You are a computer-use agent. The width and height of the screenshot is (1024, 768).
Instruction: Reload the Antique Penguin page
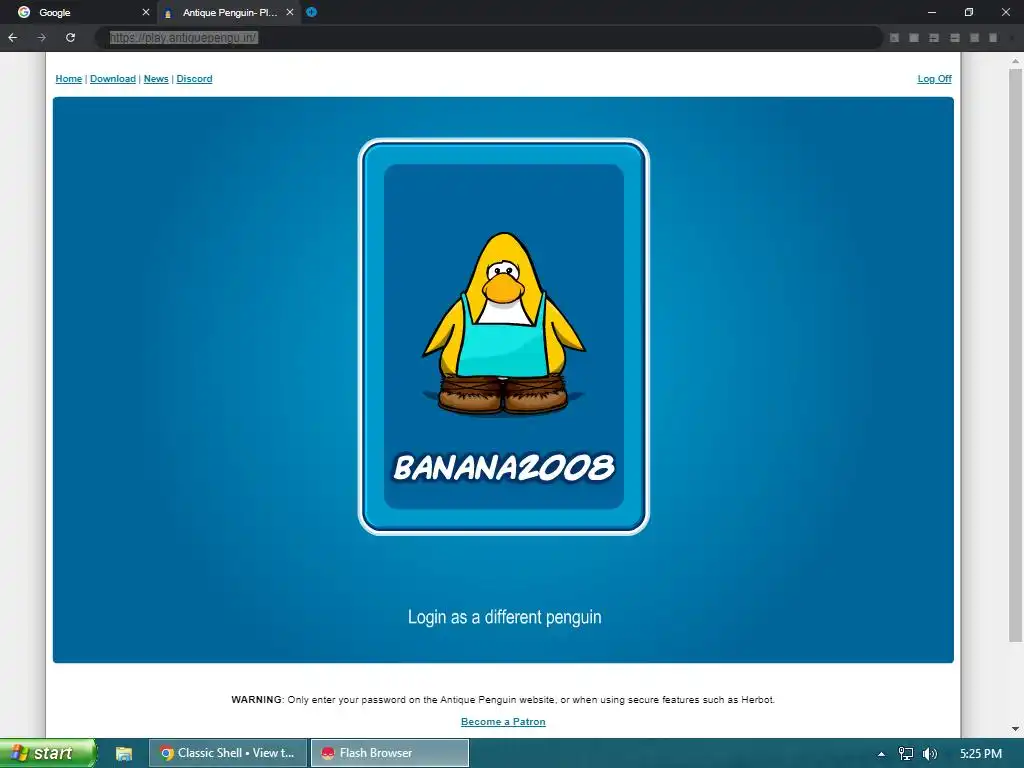point(71,38)
